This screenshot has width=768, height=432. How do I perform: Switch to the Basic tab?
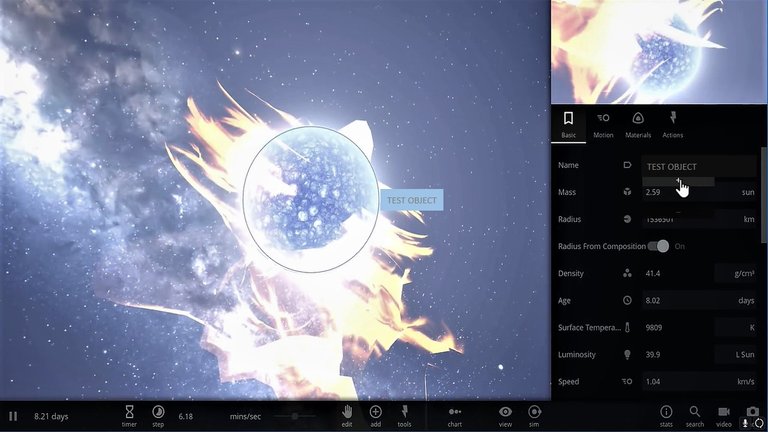click(569, 124)
